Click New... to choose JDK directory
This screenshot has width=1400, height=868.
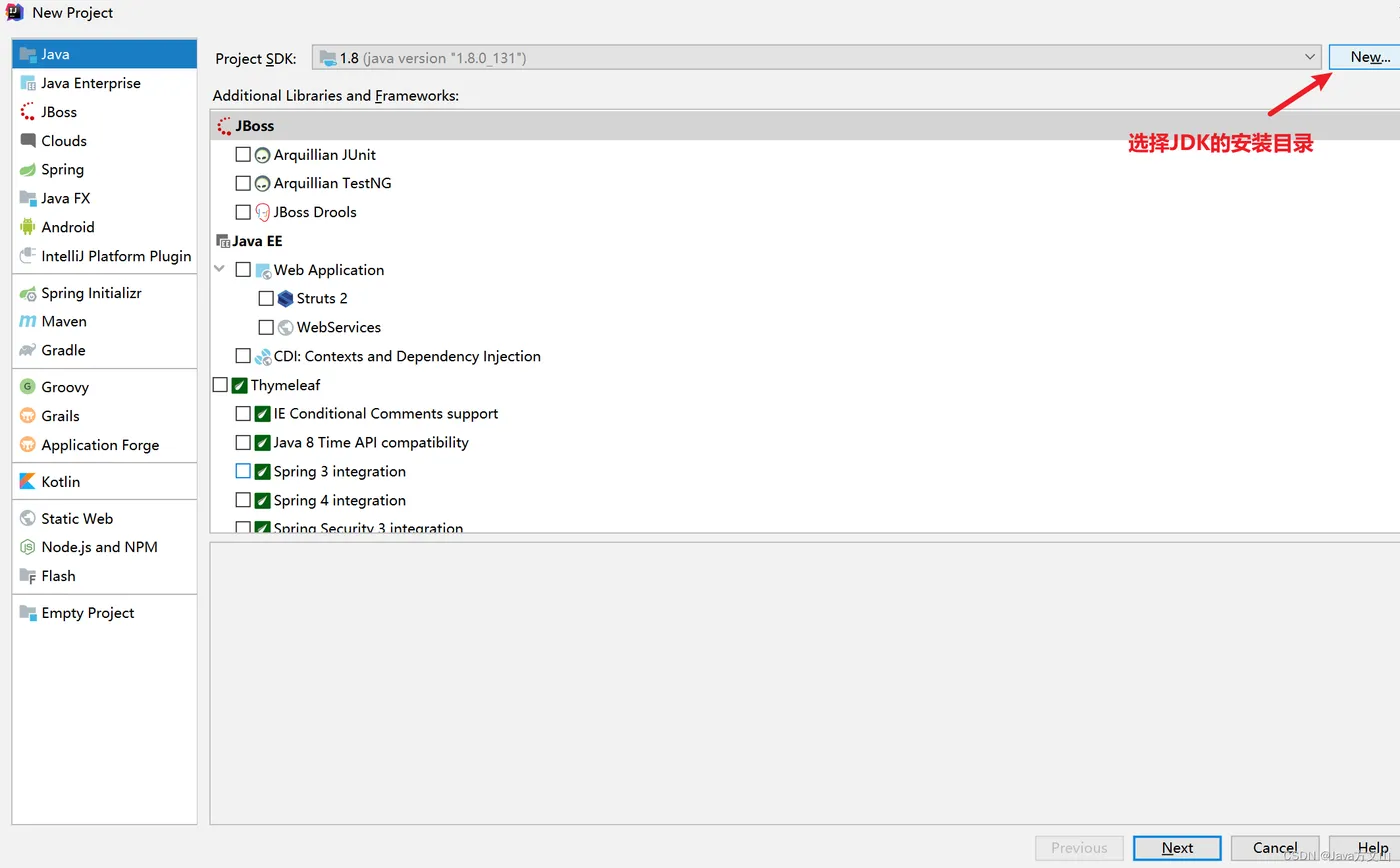coord(1363,57)
